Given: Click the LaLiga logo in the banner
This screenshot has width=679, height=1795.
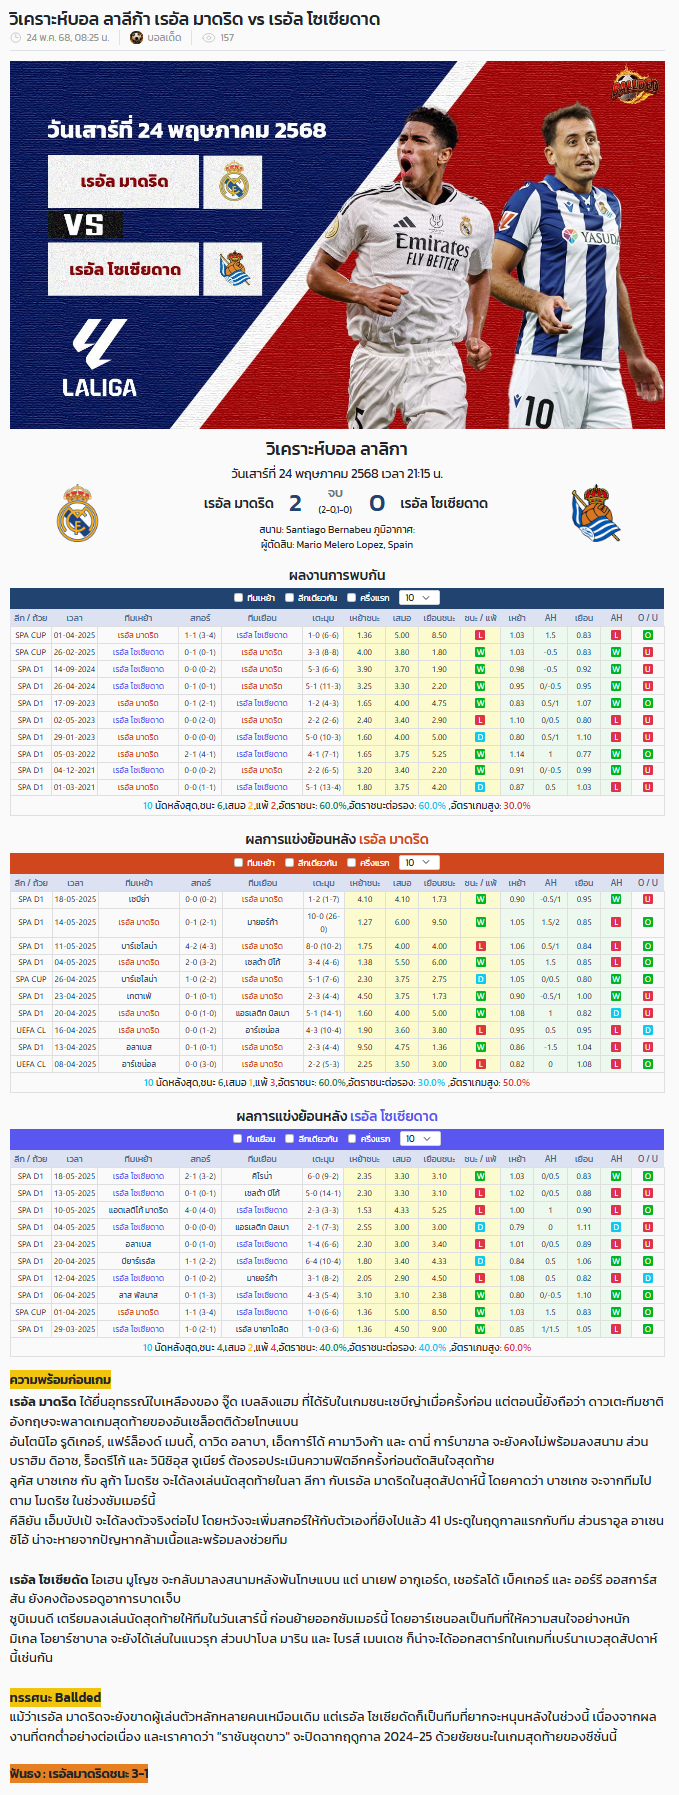Looking at the screenshot, I should (x=99, y=358).
